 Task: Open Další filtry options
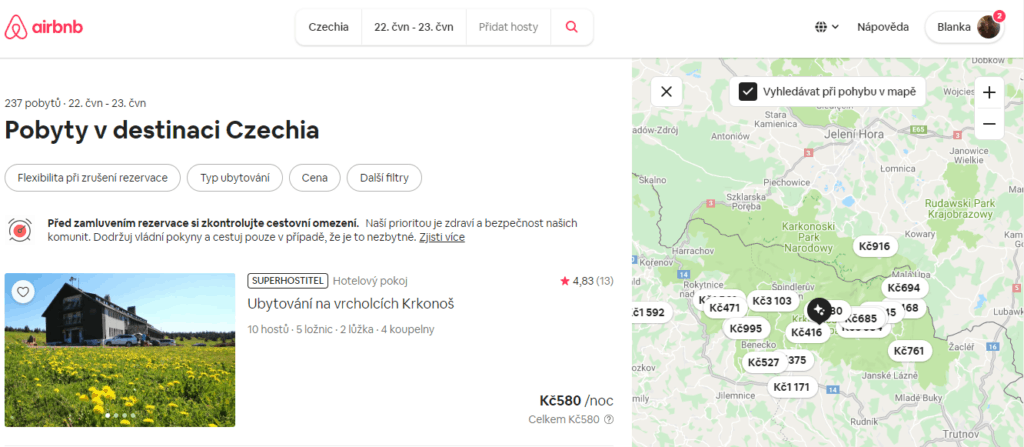[x=384, y=178]
